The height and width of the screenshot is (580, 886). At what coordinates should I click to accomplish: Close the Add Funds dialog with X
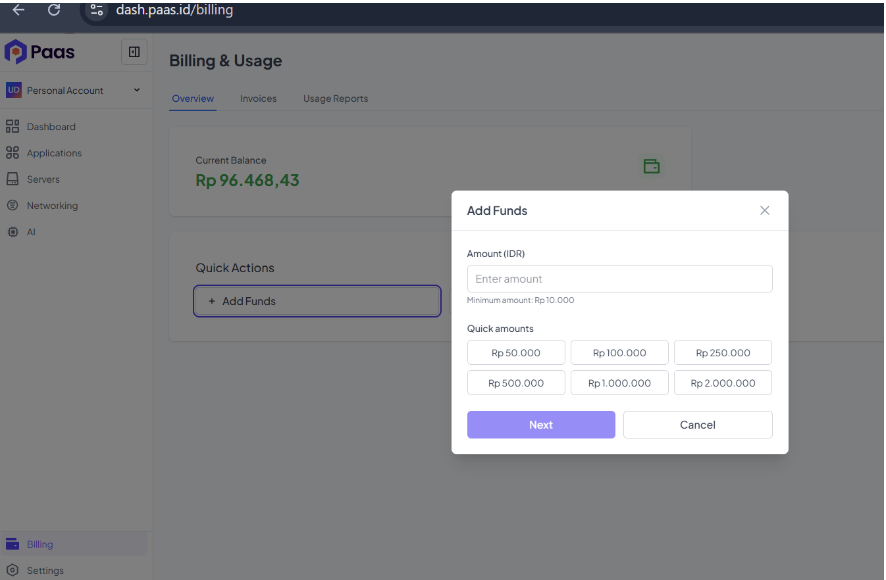coord(765,210)
